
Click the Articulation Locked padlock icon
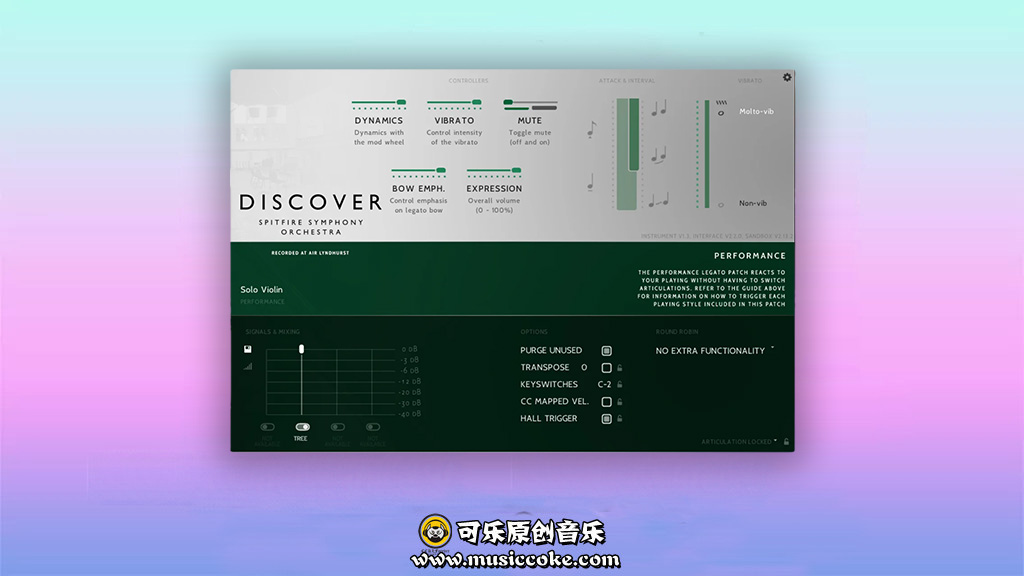tap(787, 441)
